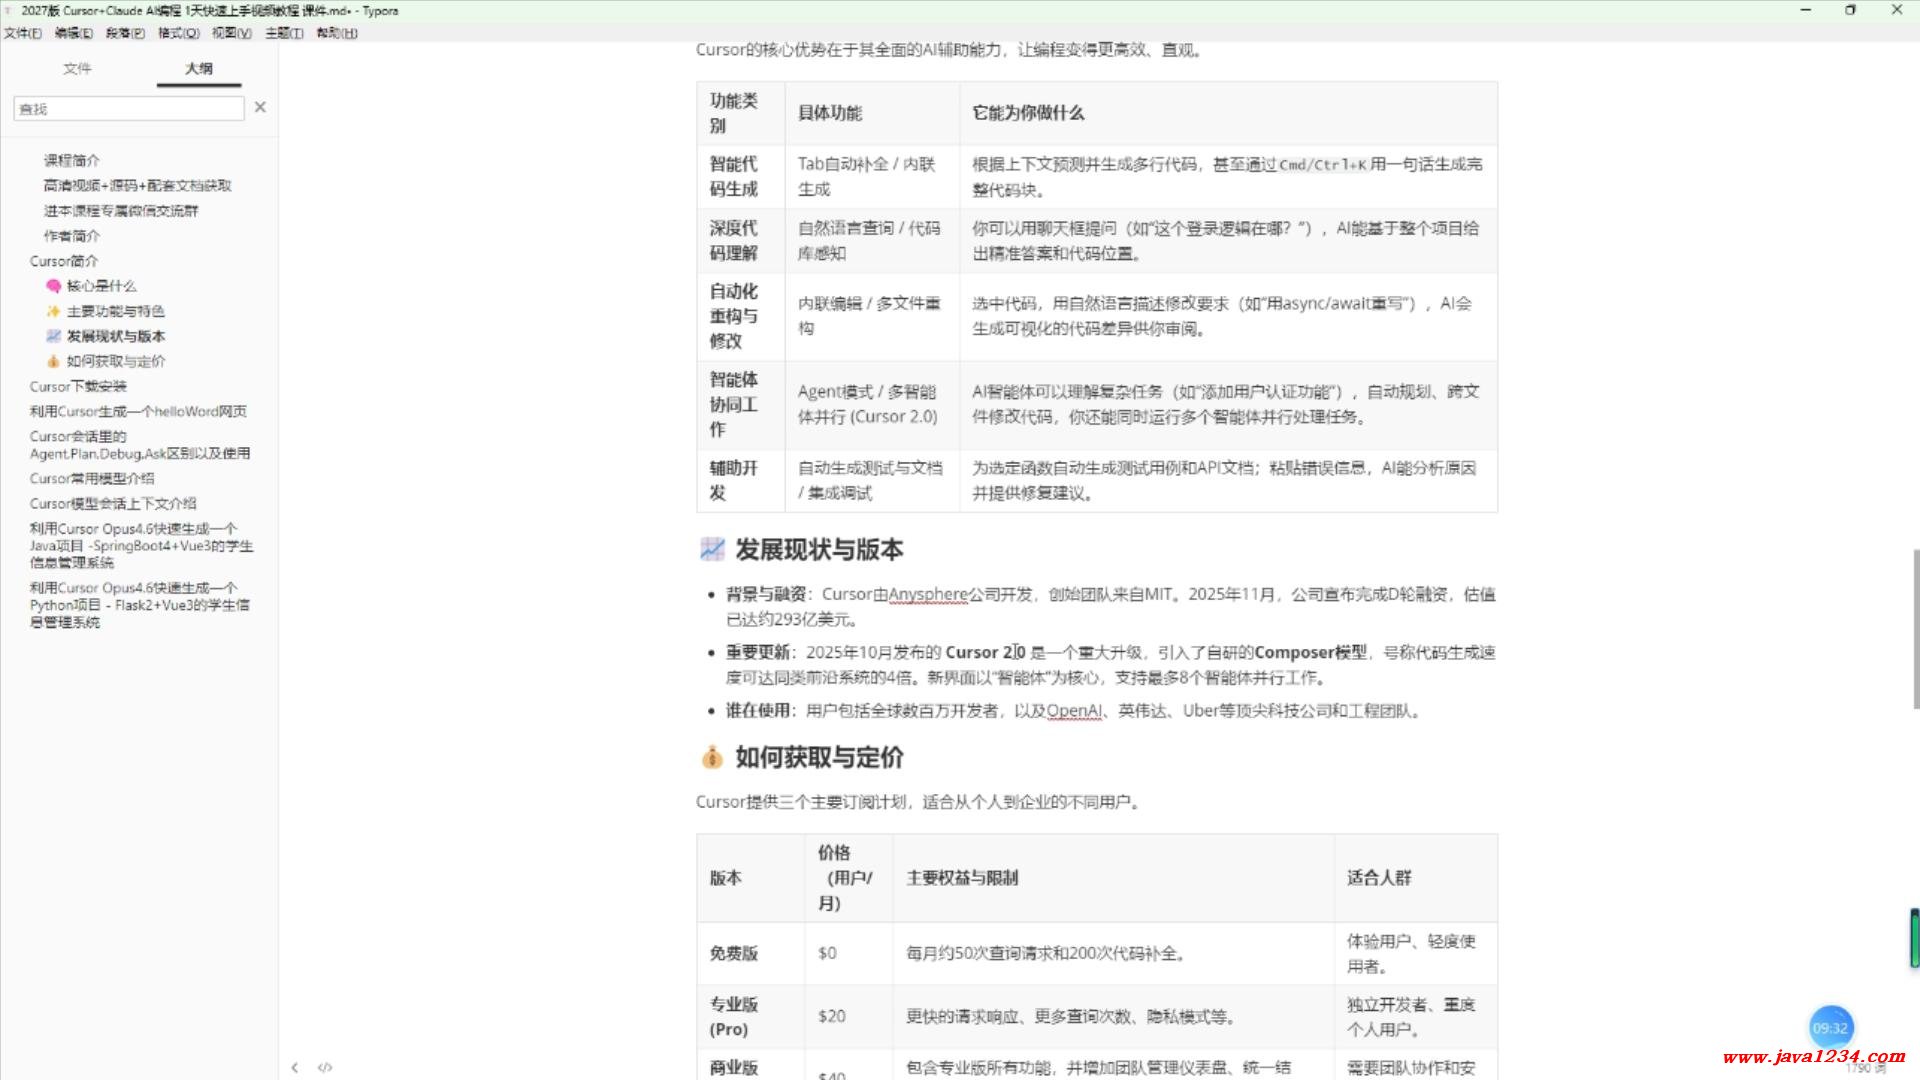Click the Typora app icon in title bar
Viewport: 1920px width, 1080px height.
tap(10, 10)
